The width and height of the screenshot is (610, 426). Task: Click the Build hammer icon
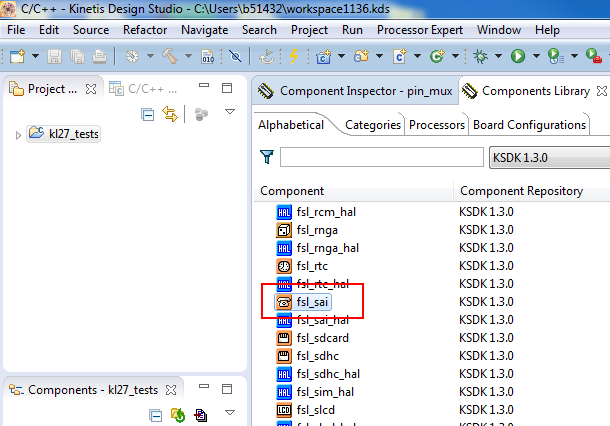(x=170, y=57)
